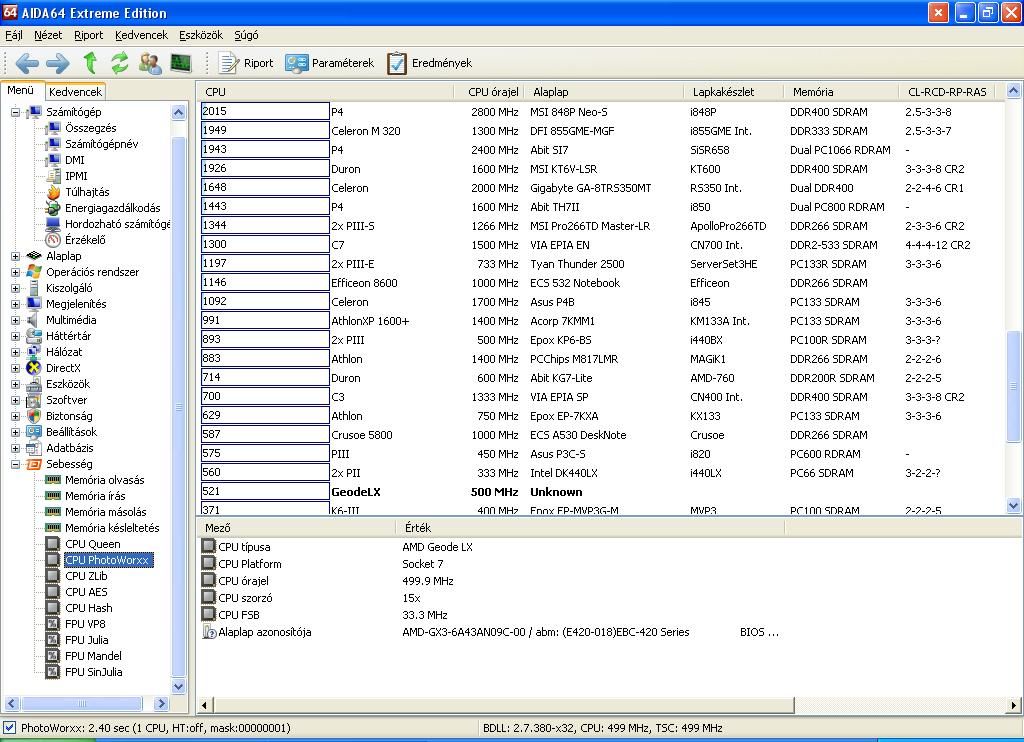Select Memória olvasás benchmark

click(104, 480)
